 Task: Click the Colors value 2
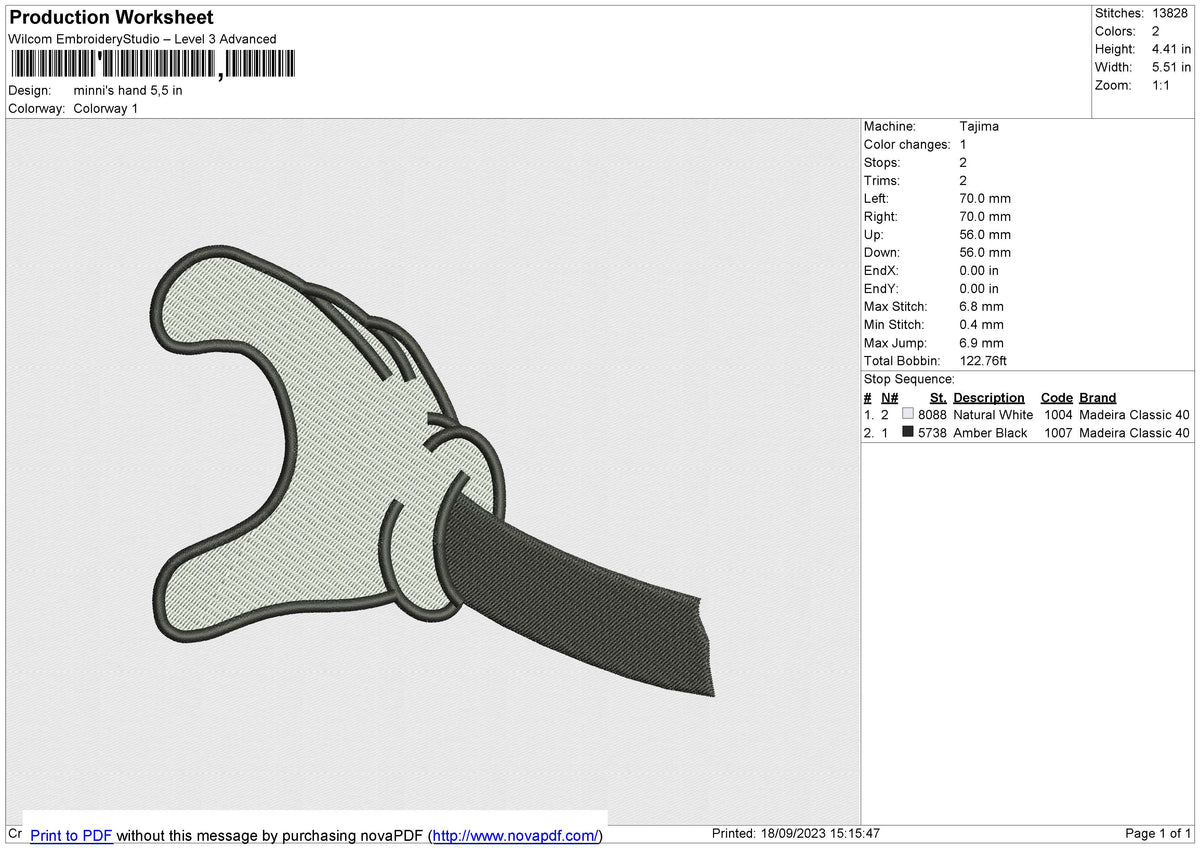(1156, 31)
